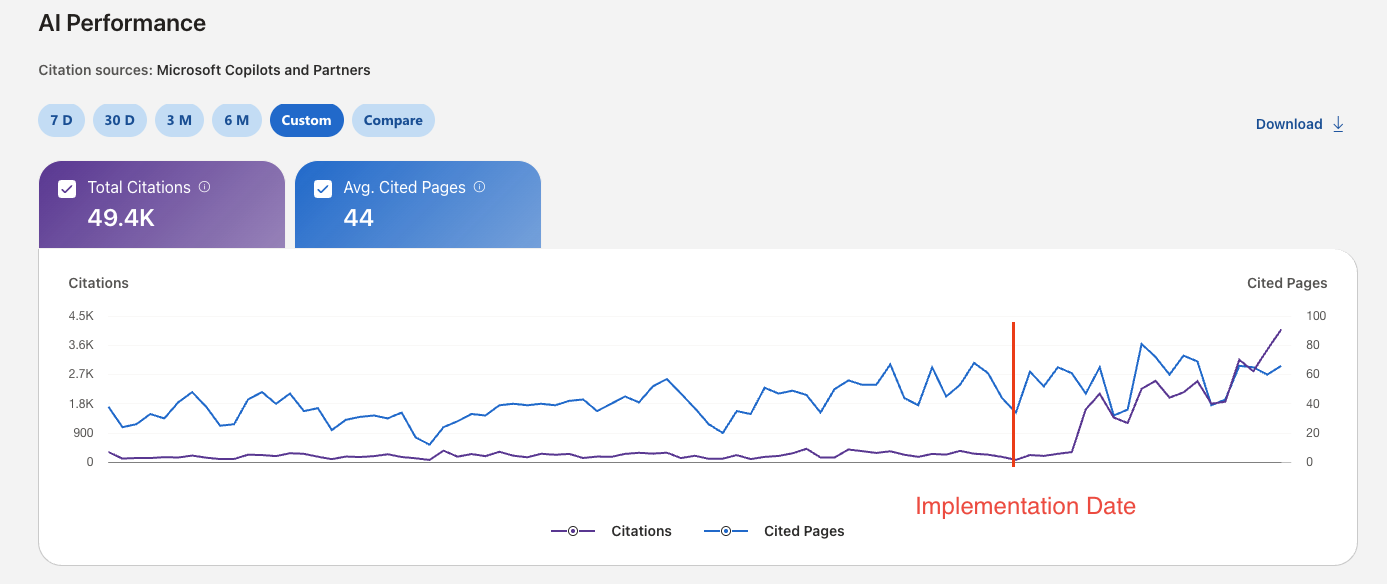
Task: Click the 20 right axis label
Action: 1313,433
